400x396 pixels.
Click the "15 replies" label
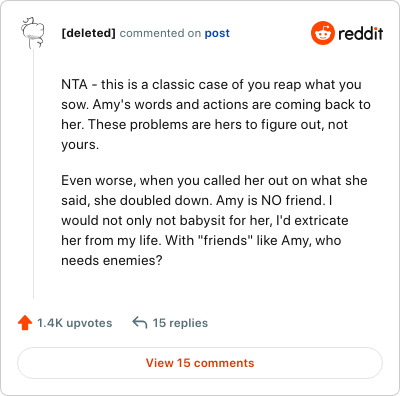point(180,323)
